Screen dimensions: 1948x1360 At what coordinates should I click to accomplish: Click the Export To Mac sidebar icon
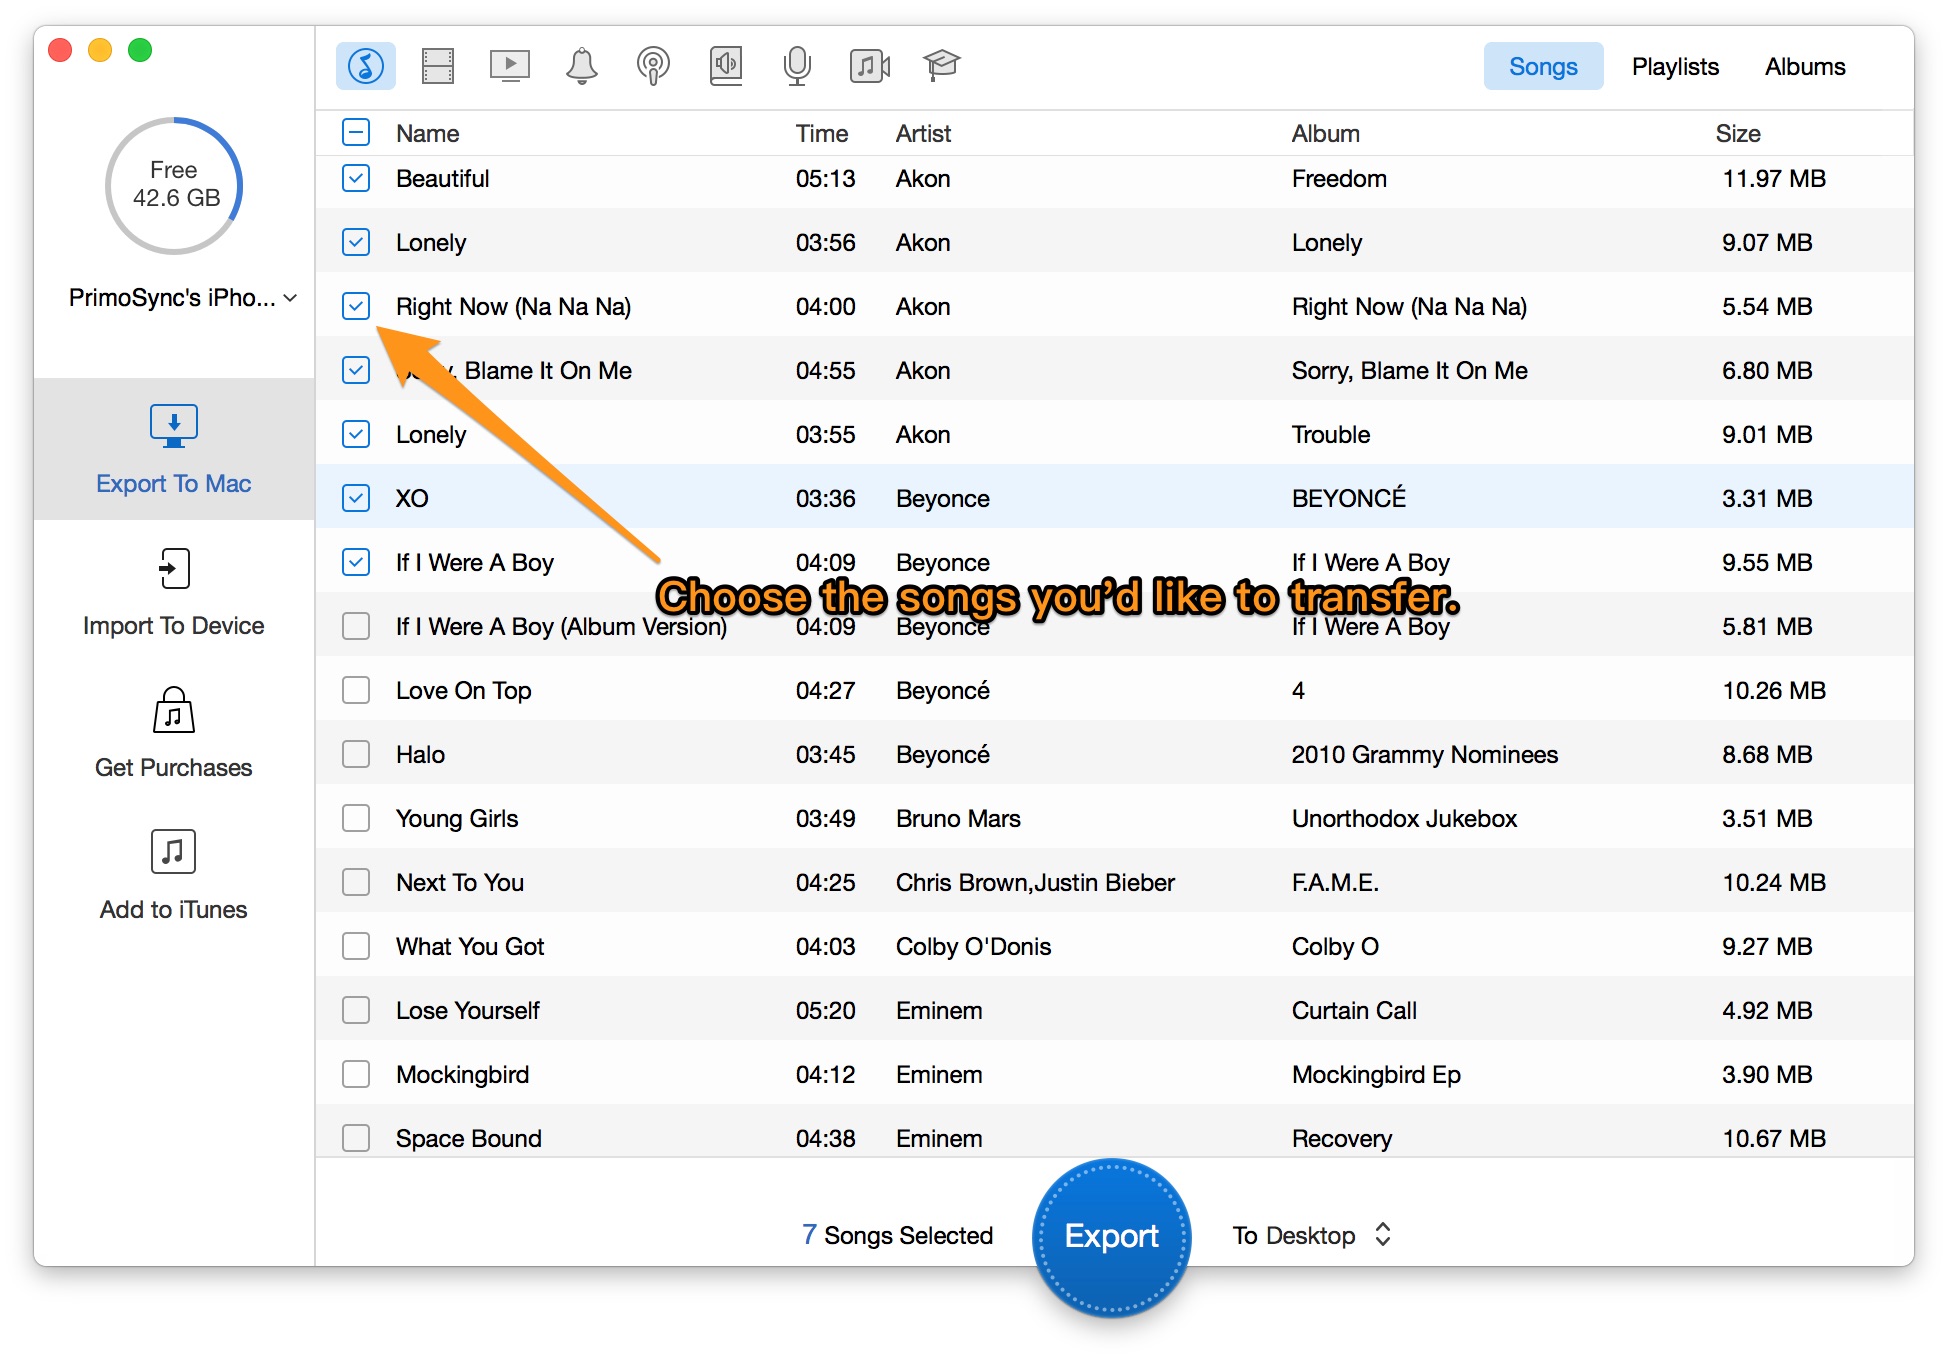tap(174, 426)
